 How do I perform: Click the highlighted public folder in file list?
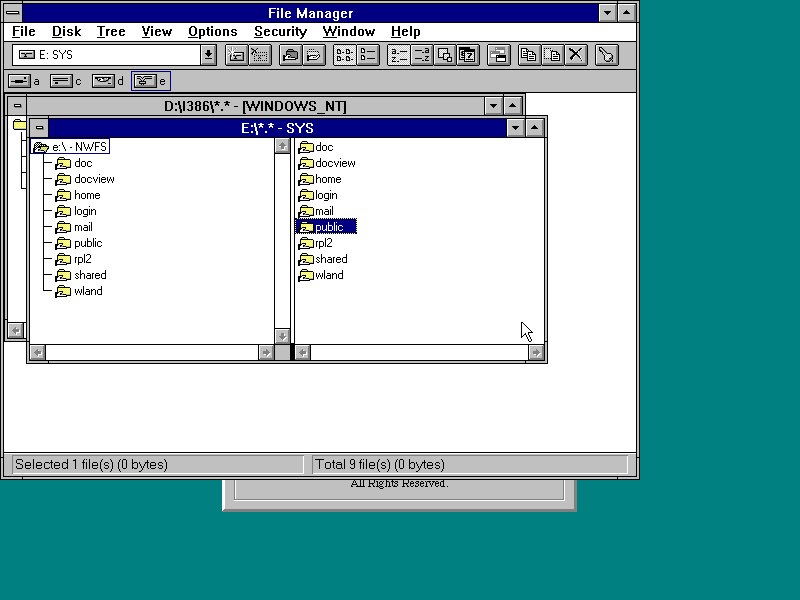[x=327, y=227]
